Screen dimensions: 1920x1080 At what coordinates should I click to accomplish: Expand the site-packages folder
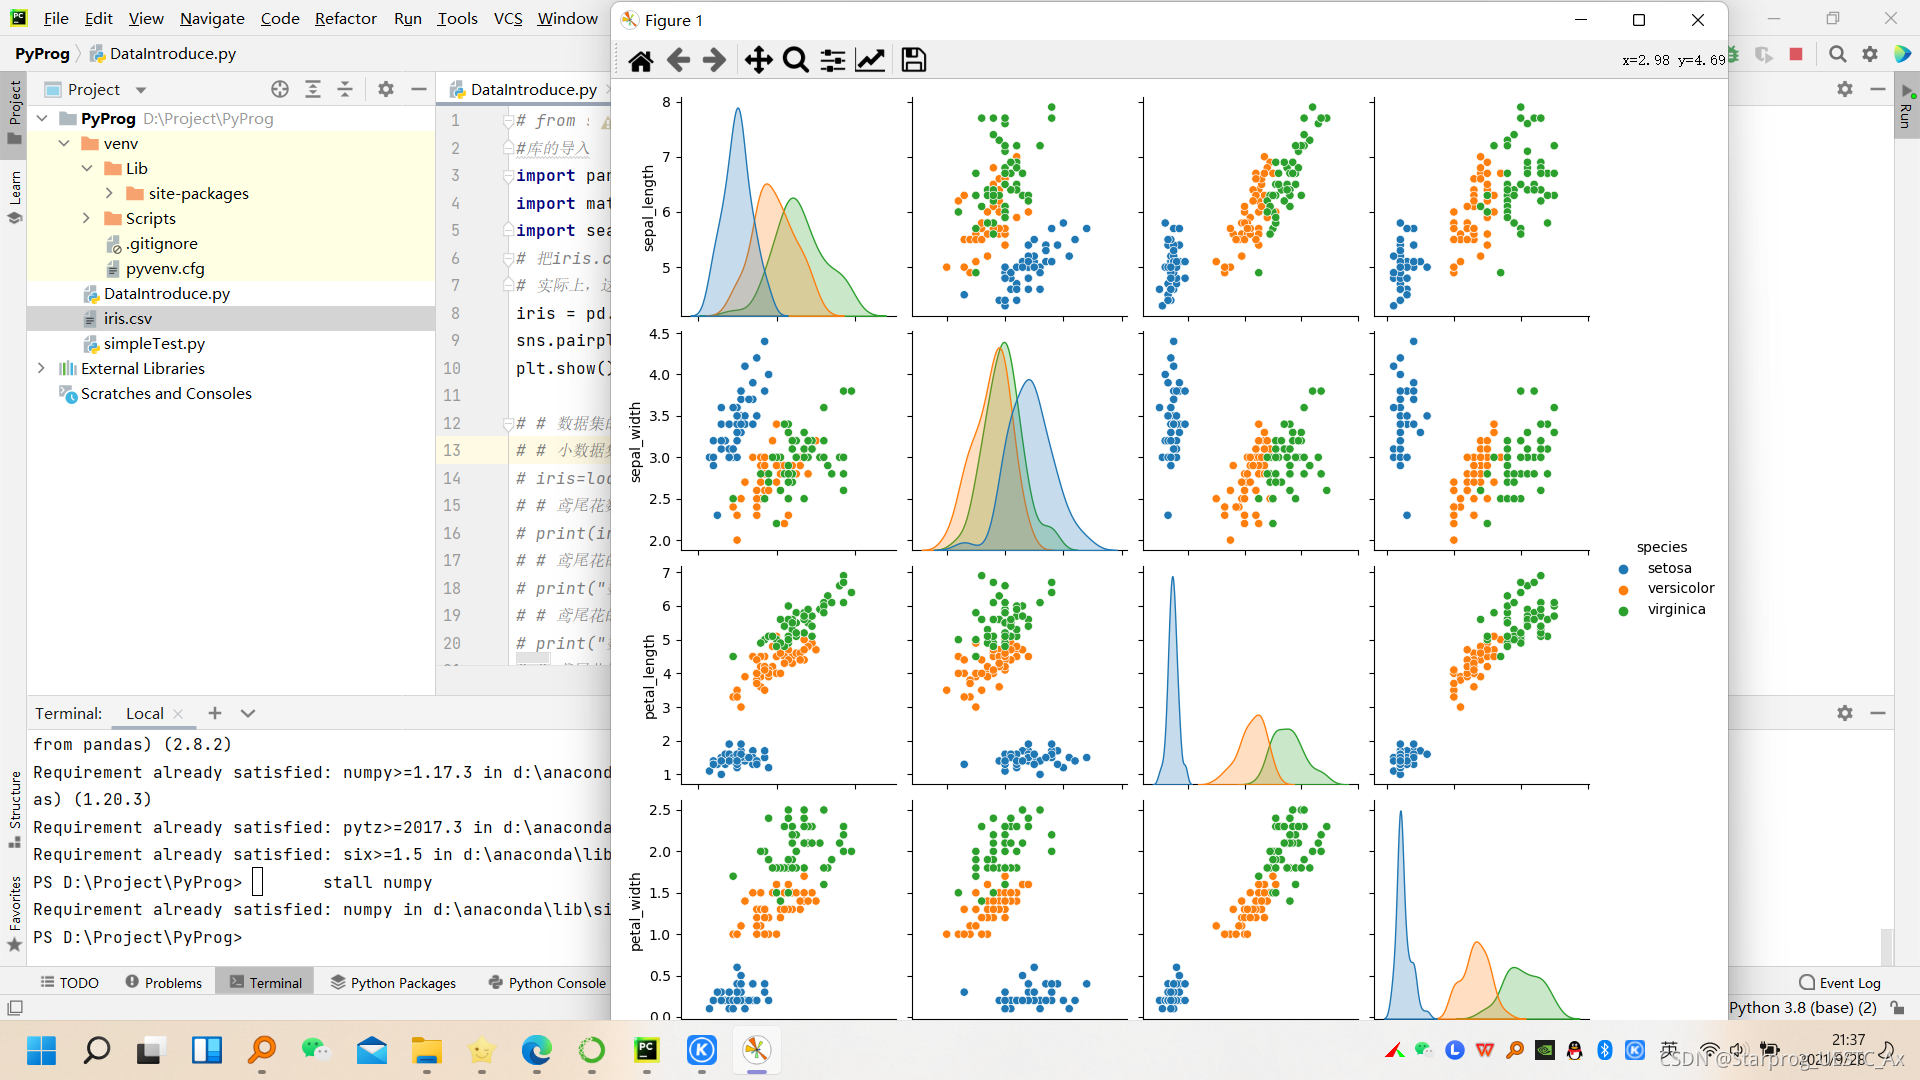click(109, 193)
